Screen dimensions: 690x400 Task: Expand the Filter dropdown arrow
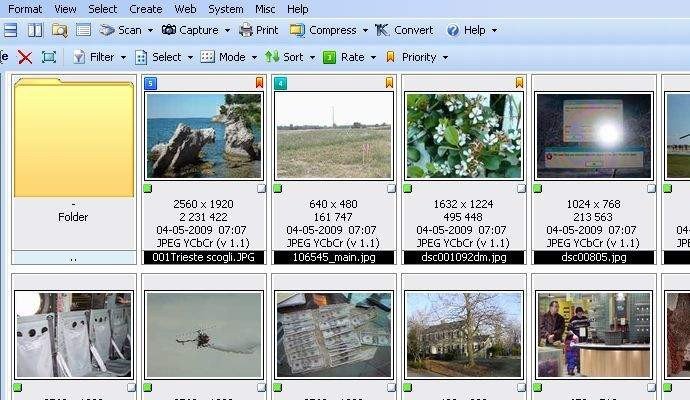pos(123,58)
